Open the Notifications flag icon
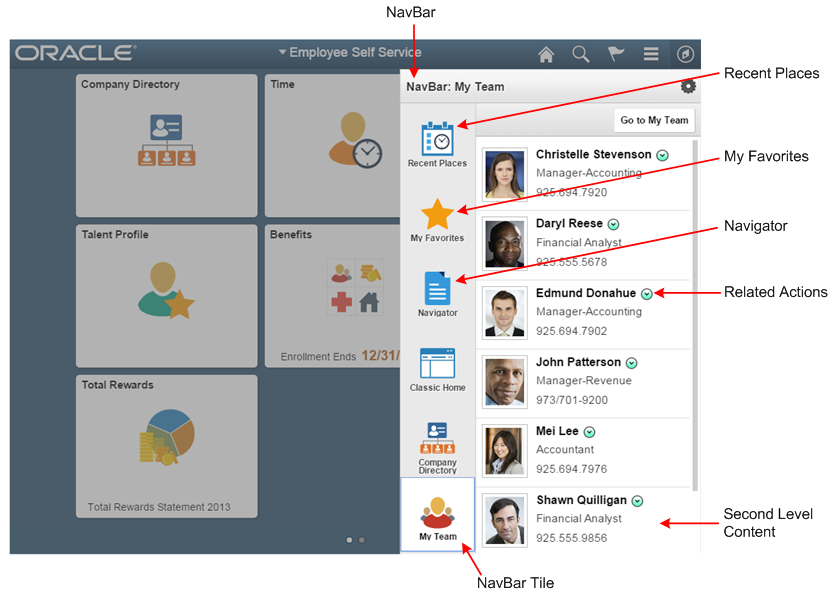Viewport: 838px width, 597px height. (x=616, y=53)
